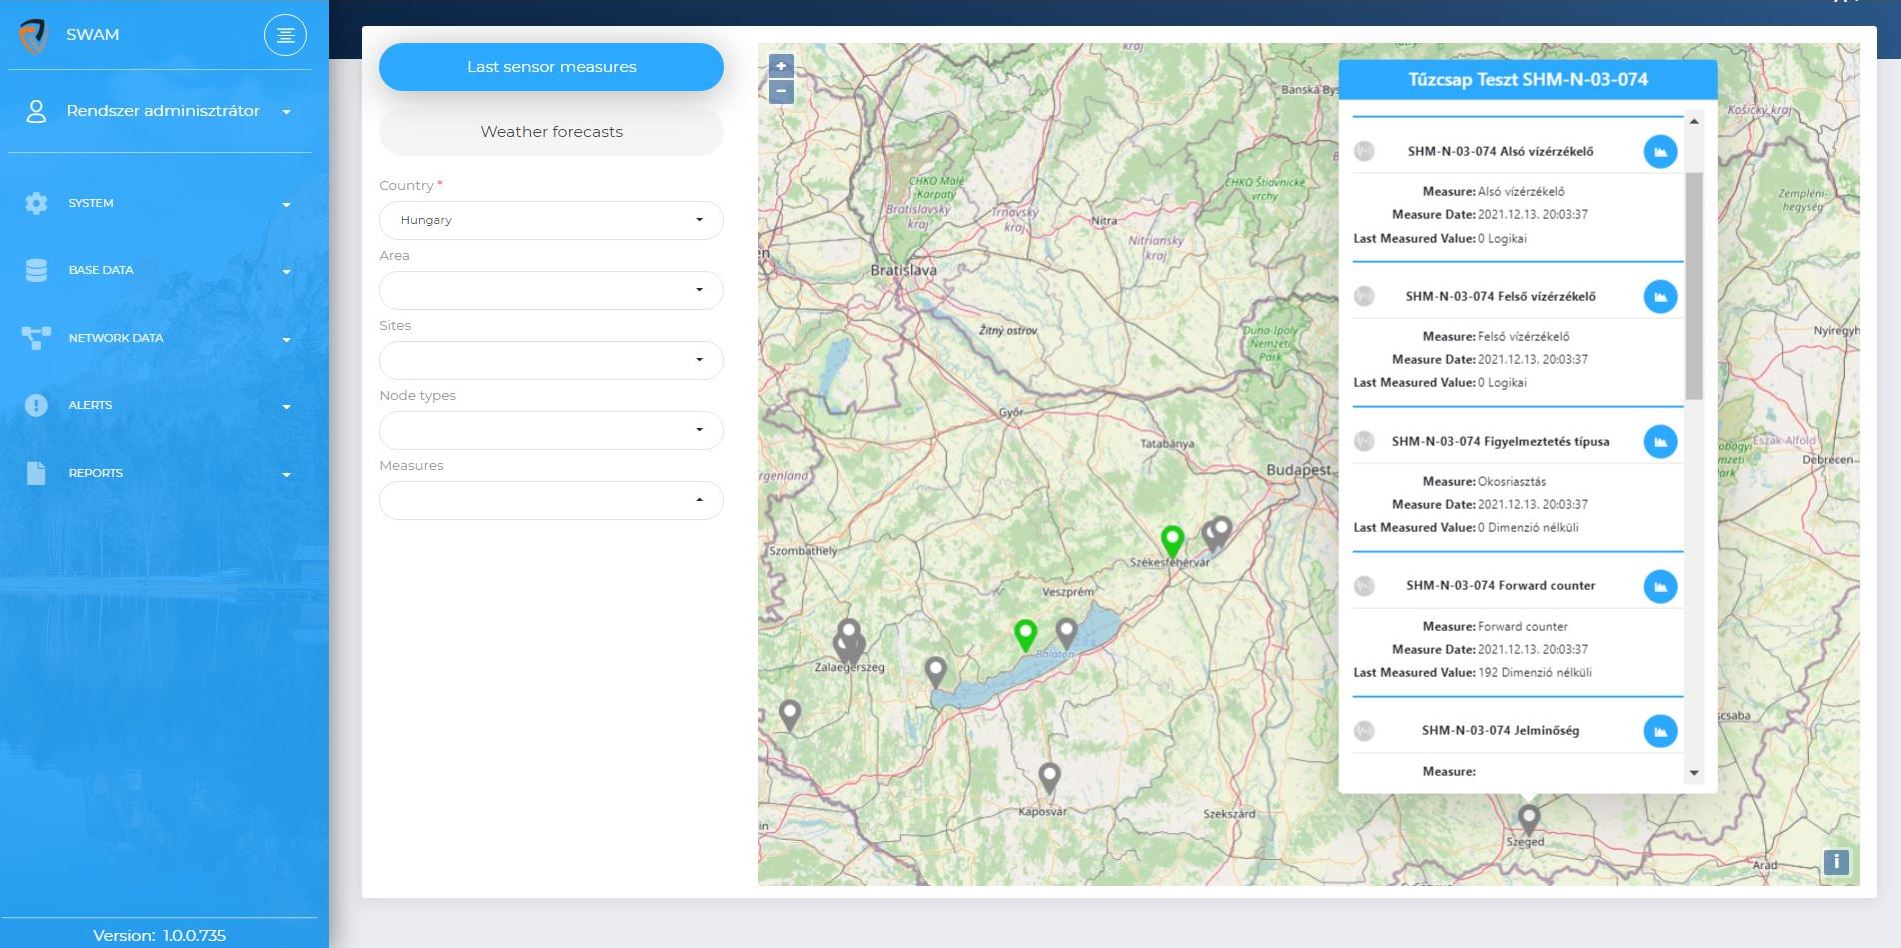The width and height of the screenshot is (1901, 948).
Task: Open the Area dropdown
Action: coord(551,290)
